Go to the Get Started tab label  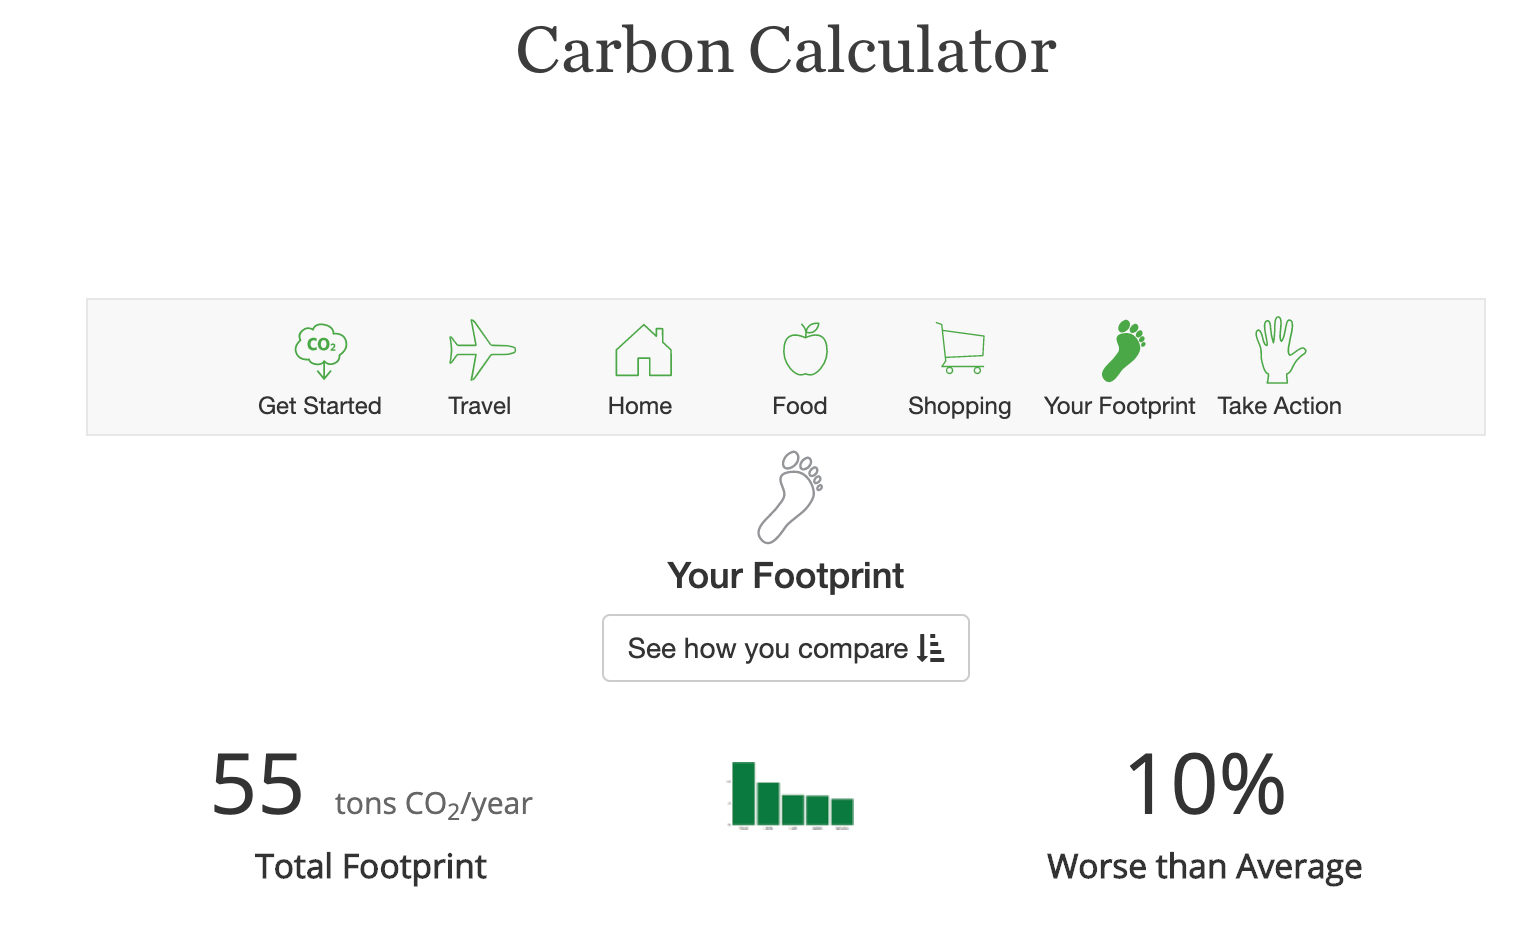click(320, 406)
